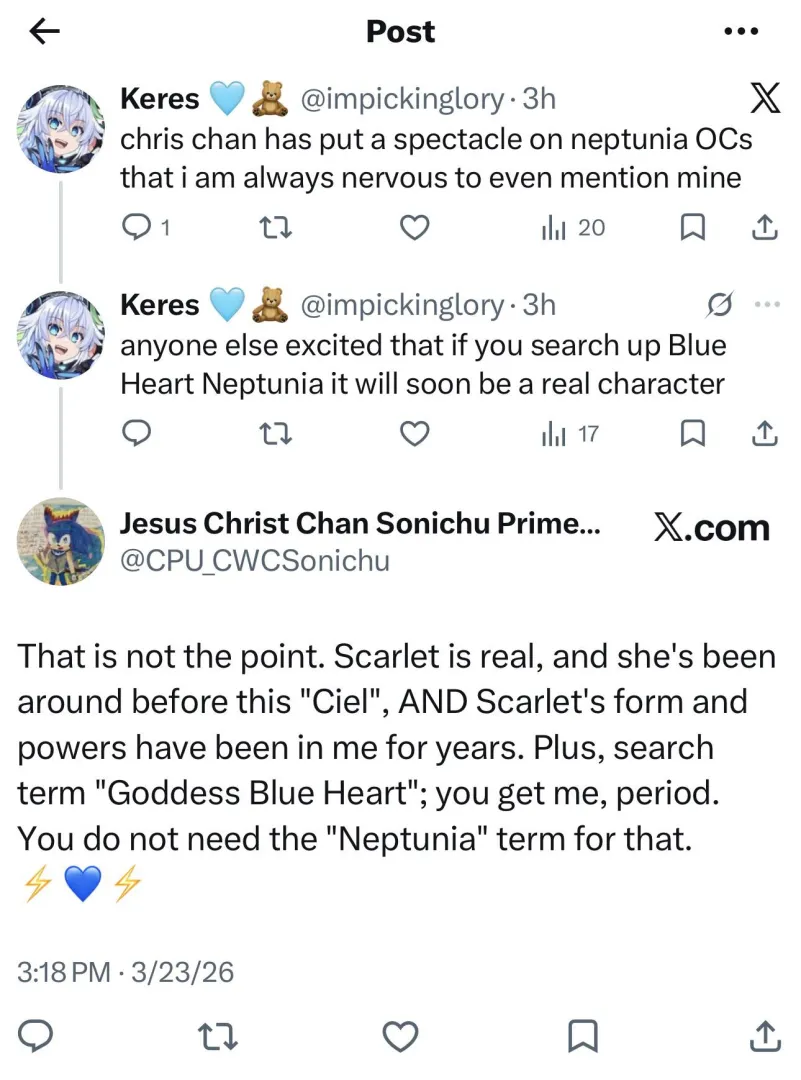Open the three-dot menu at top right
Screen dimensions: 801x1080
tap(739, 31)
